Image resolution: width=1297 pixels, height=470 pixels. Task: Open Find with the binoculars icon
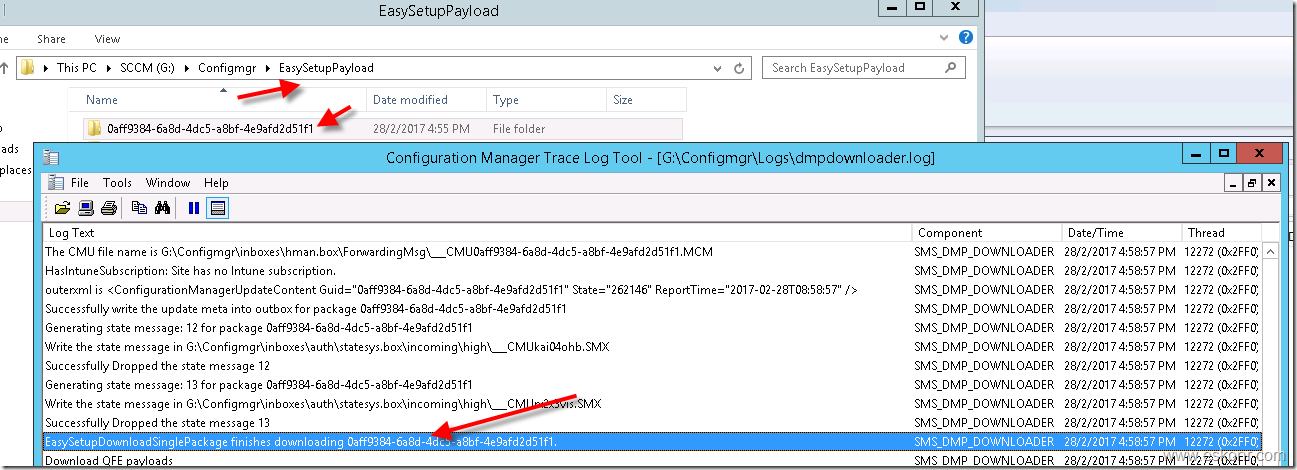pos(162,208)
